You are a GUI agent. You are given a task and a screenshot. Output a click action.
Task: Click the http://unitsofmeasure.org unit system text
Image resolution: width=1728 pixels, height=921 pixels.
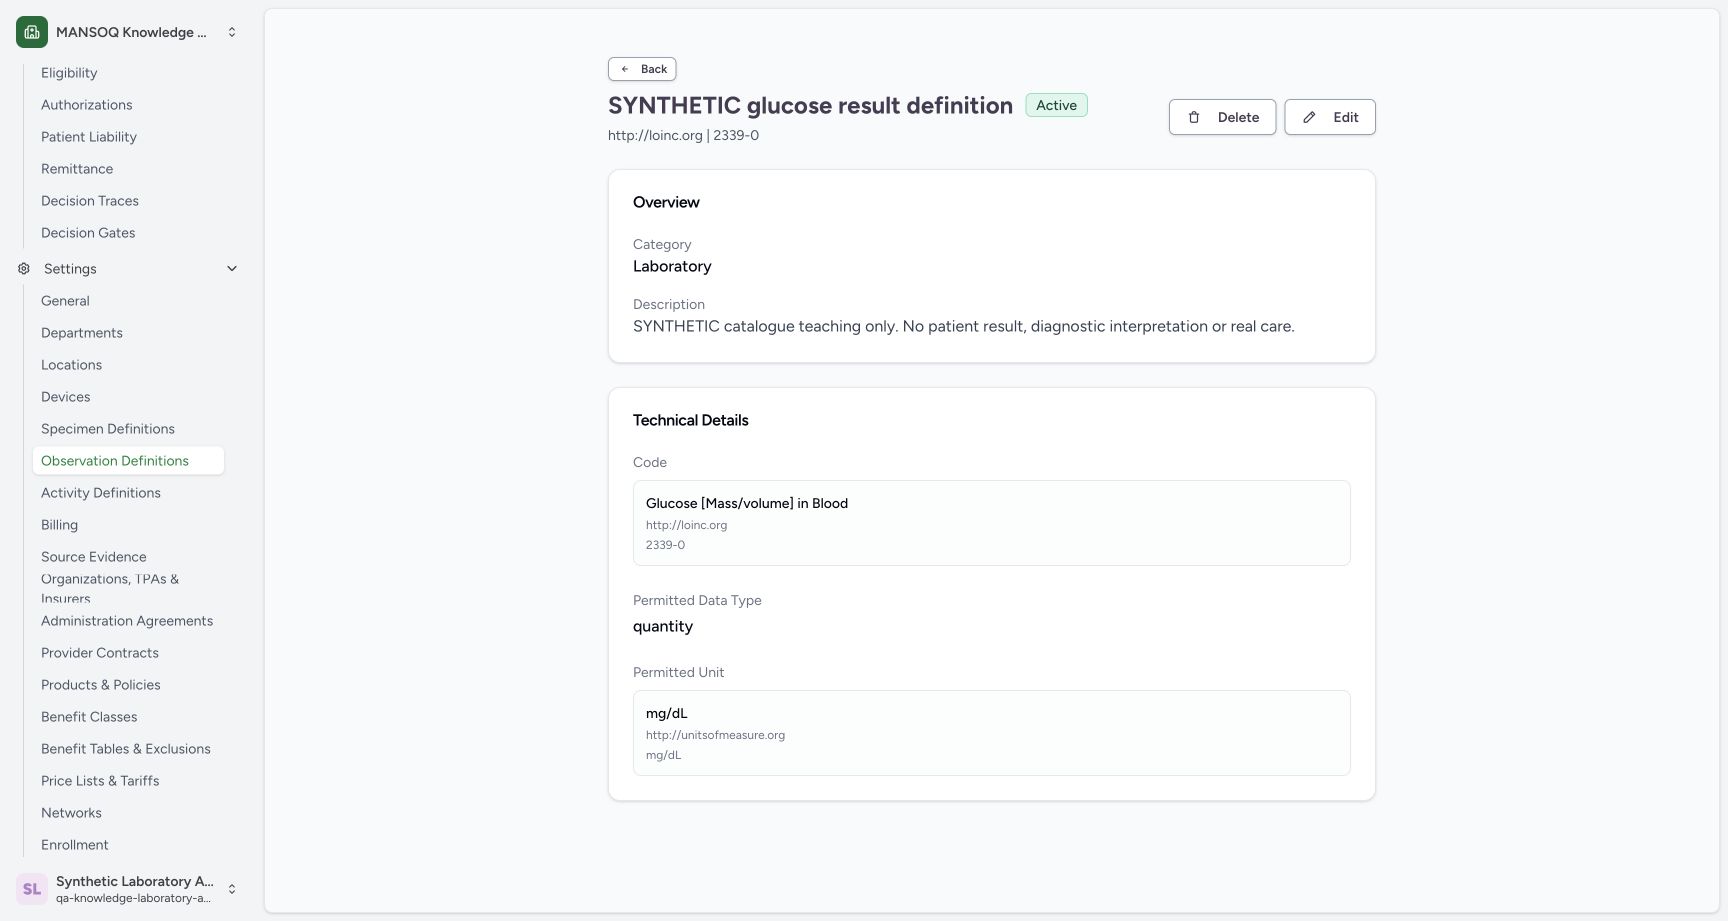click(715, 735)
